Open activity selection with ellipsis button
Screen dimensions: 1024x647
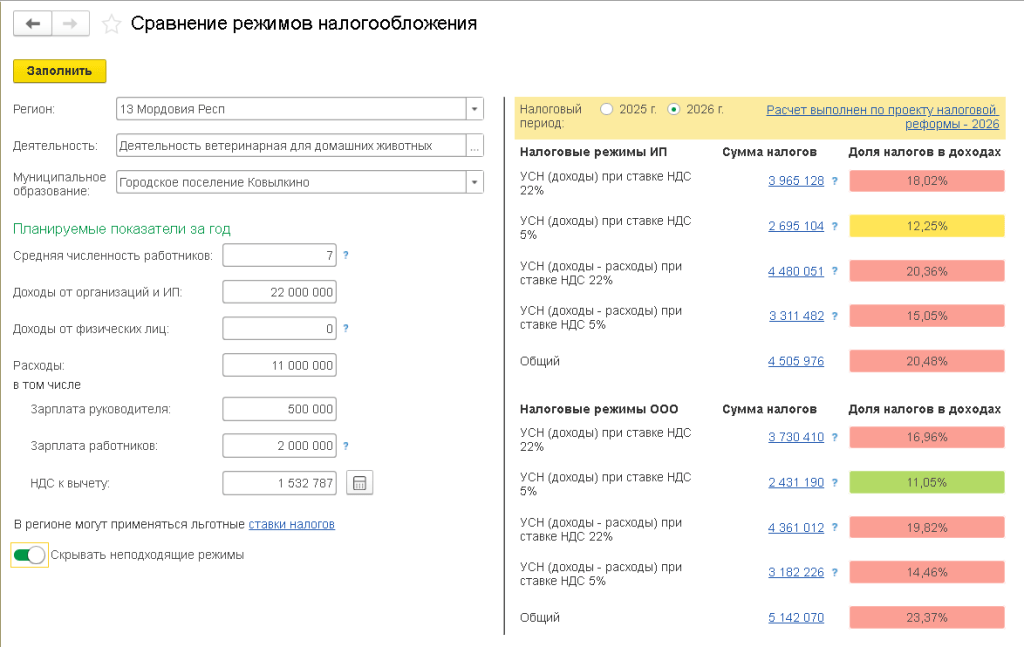pos(474,146)
